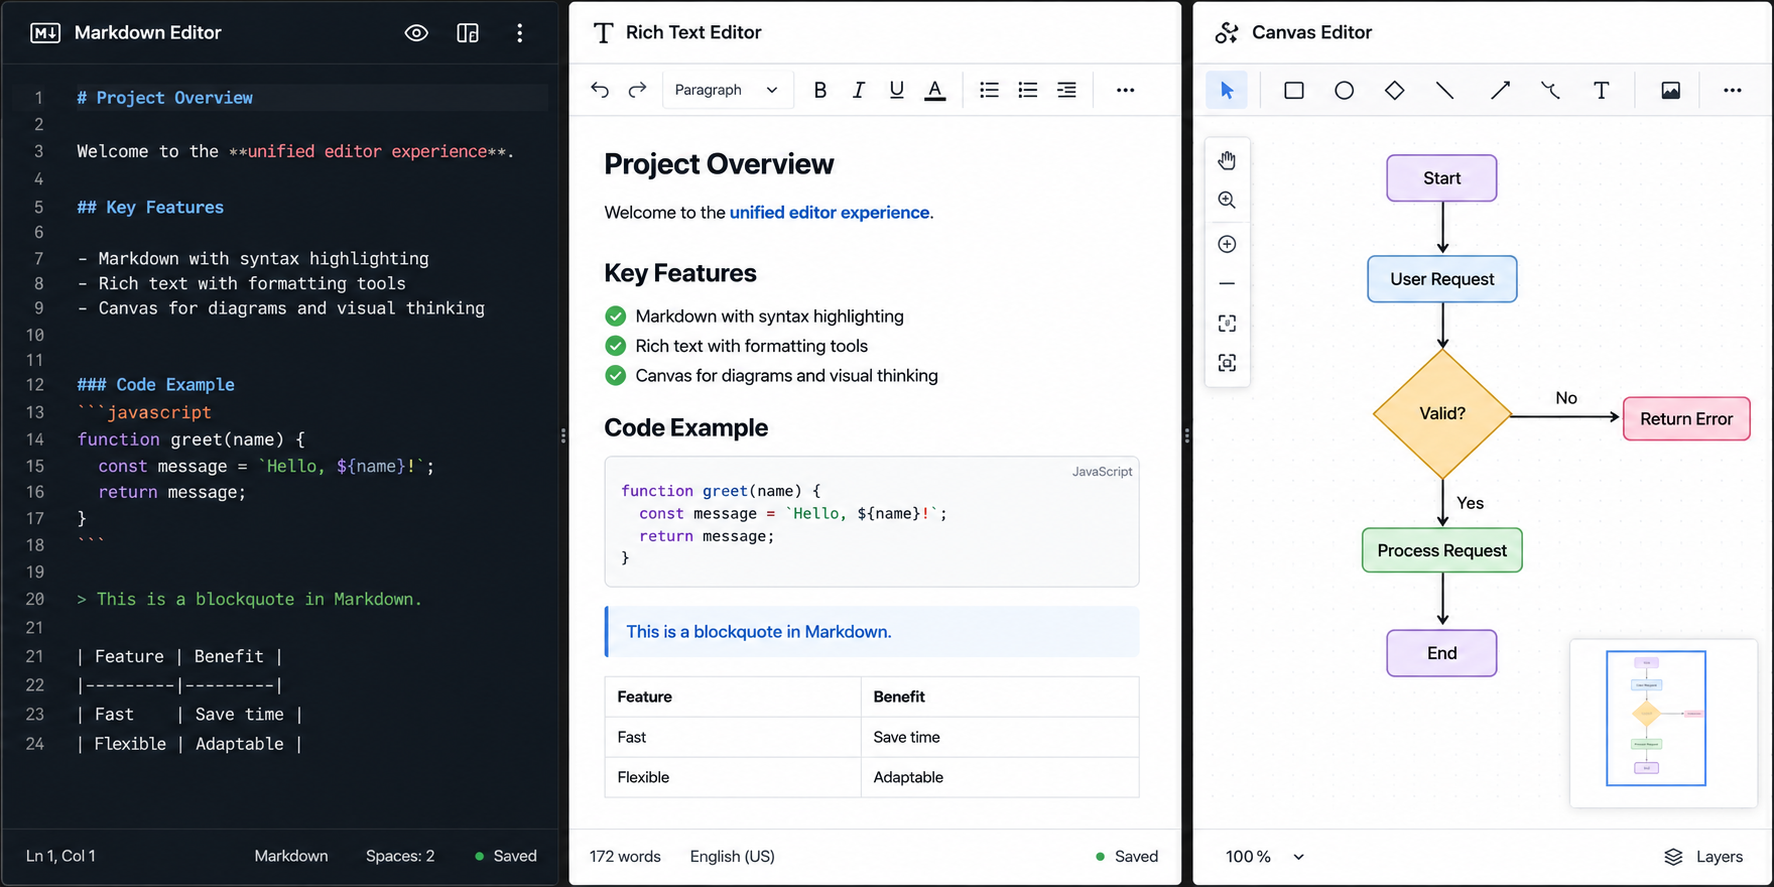The height and width of the screenshot is (887, 1774).
Task: Click the Markdown logo icon
Action: pos(45,33)
